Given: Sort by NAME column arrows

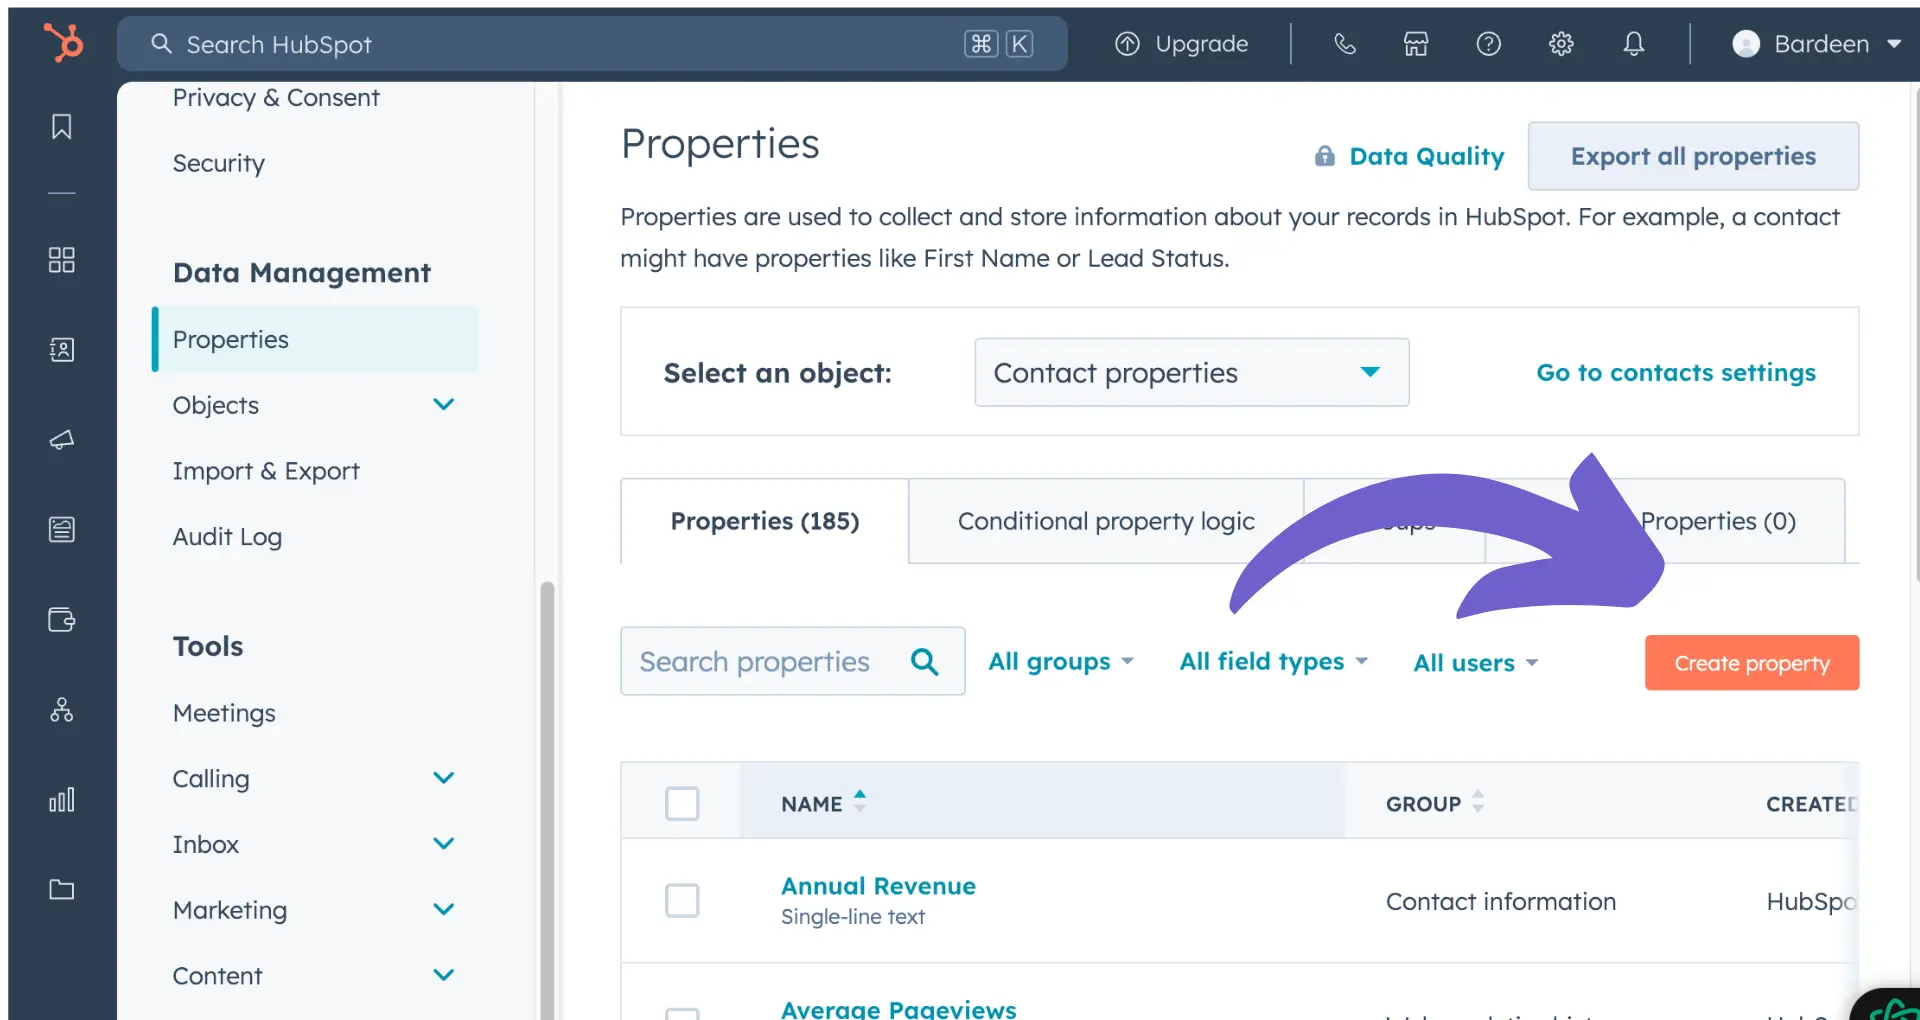Looking at the screenshot, I should (x=860, y=801).
